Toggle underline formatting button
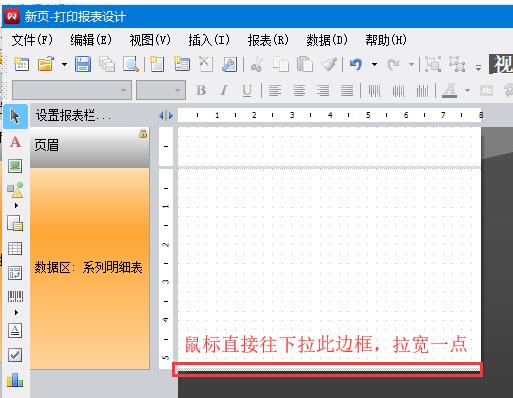Screen dimensions: 513x398 tap(247, 90)
